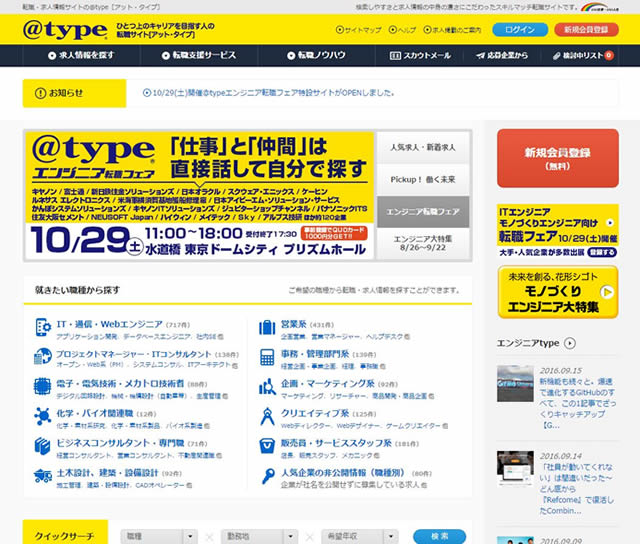The width and height of the screenshot is (640, 544).
Task: Open 応募企業から in navigation bar
Action: 502,56
